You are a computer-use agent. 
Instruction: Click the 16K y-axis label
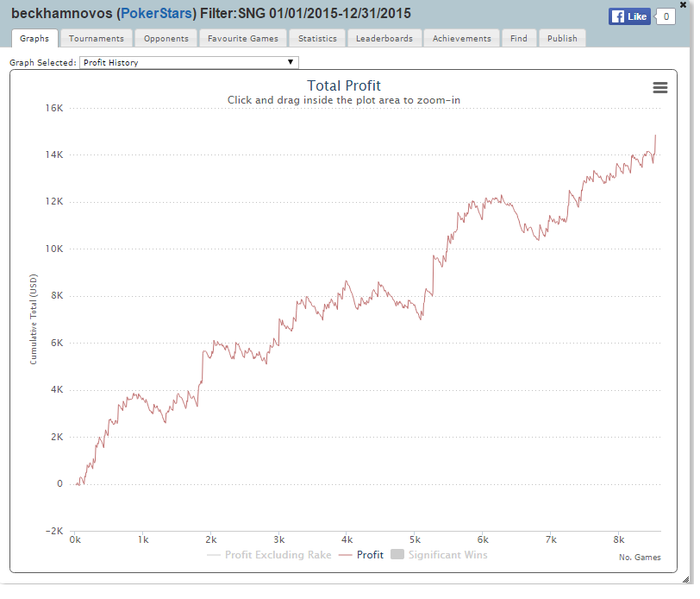[54, 108]
